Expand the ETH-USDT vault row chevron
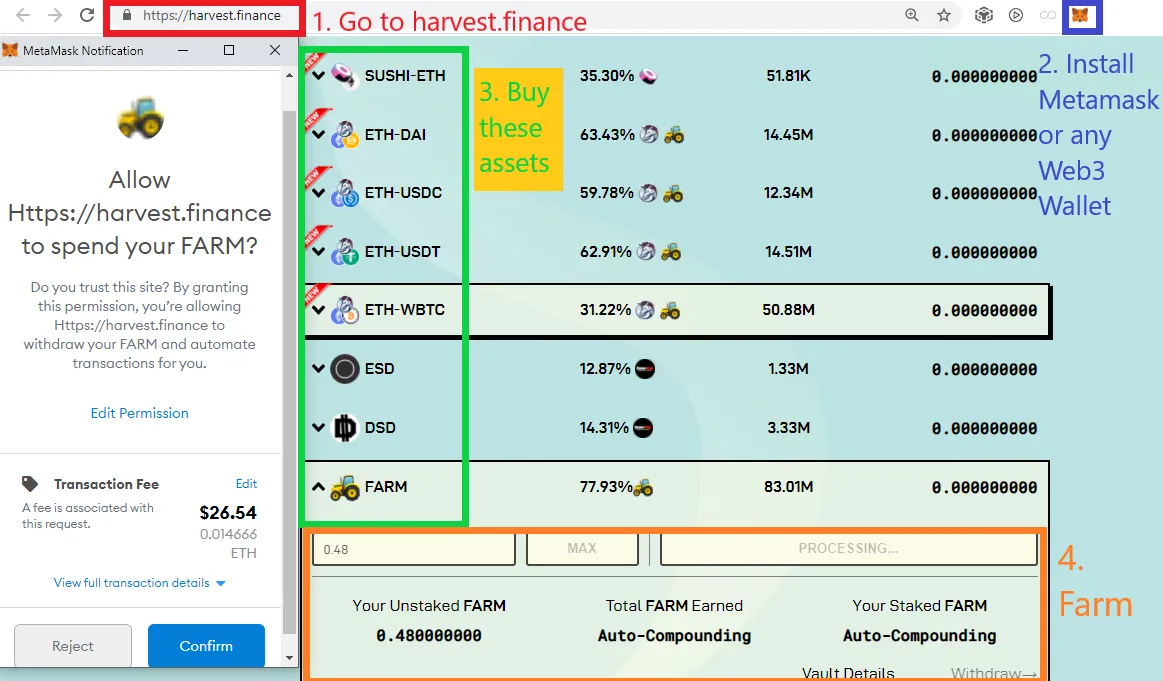The width and height of the screenshot is (1163, 681). click(x=319, y=251)
